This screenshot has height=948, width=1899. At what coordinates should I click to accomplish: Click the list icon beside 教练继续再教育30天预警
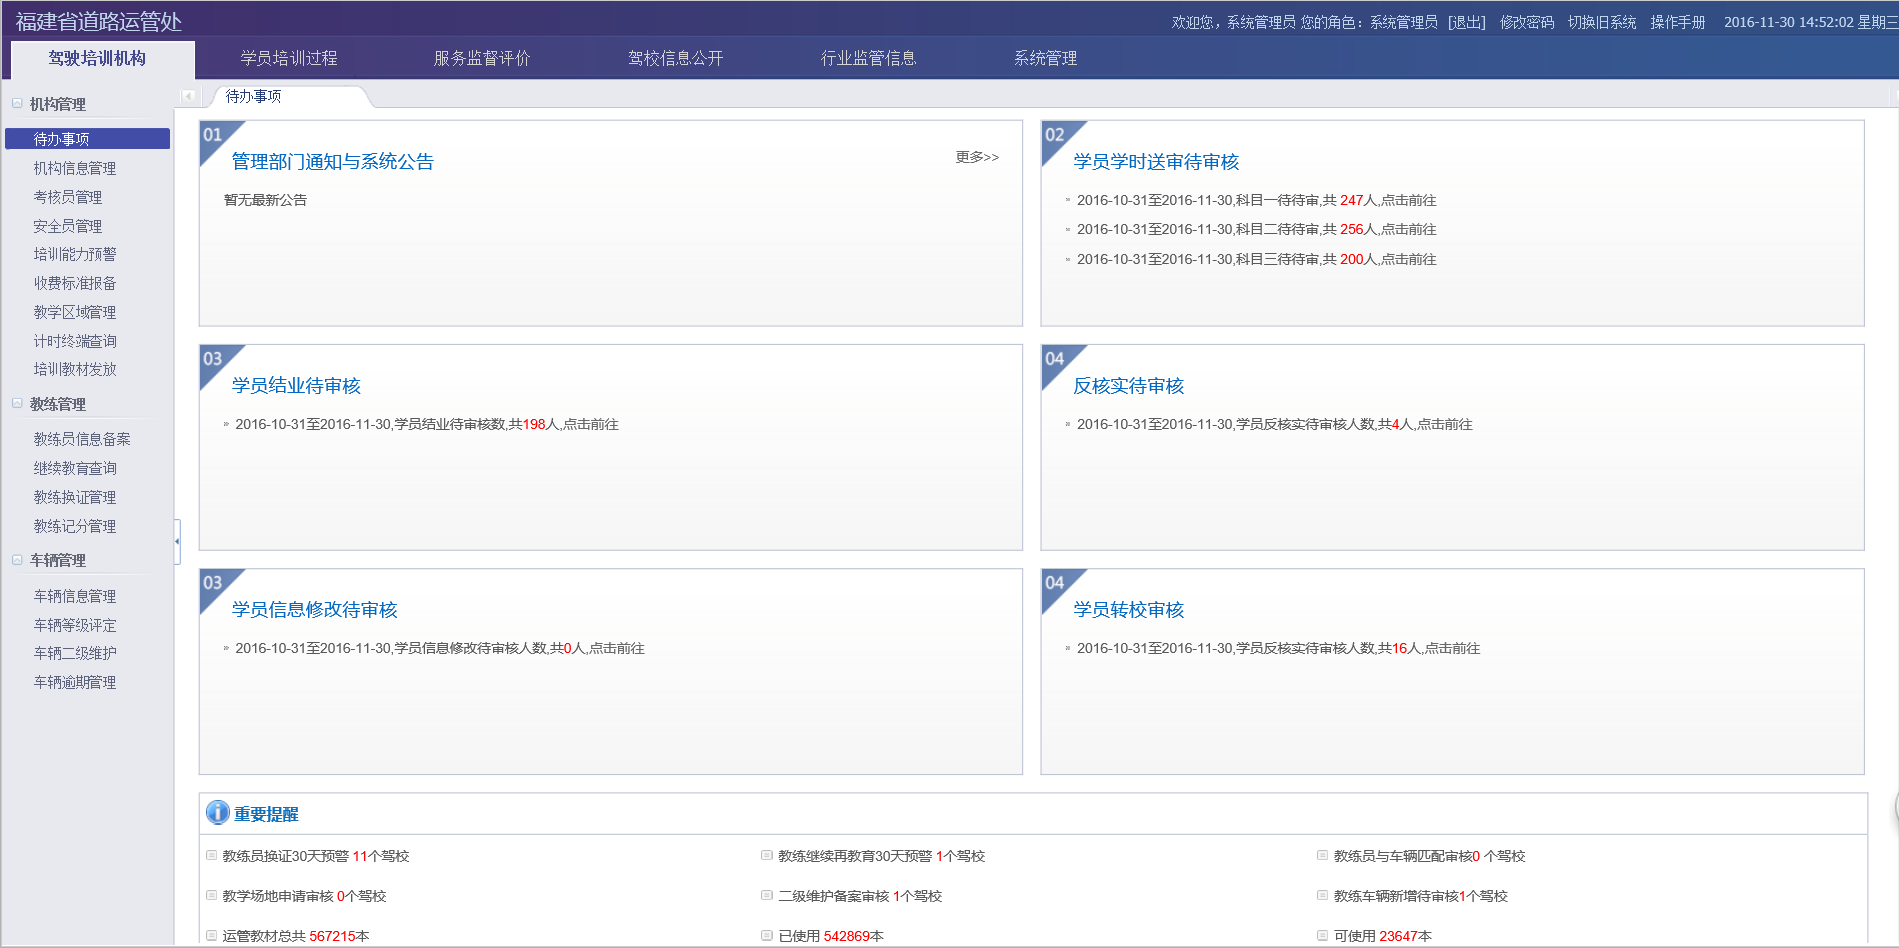point(767,856)
